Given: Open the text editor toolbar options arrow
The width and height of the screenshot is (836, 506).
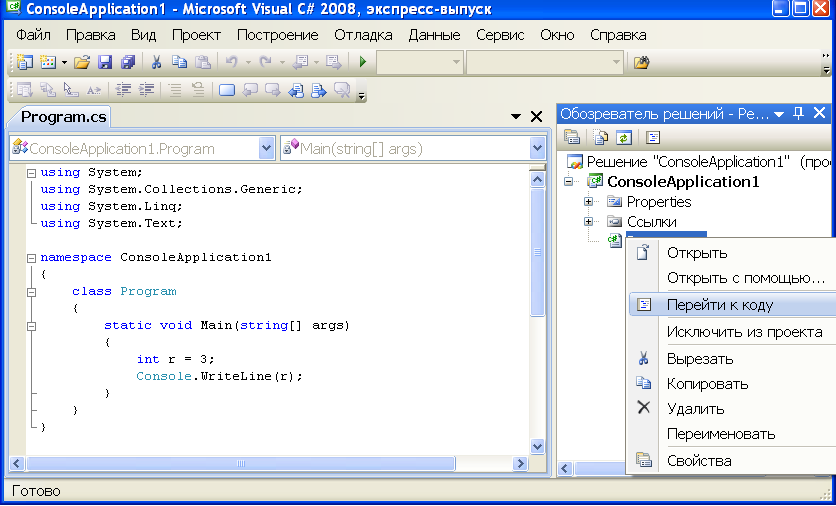Looking at the screenshot, I should [362, 96].
